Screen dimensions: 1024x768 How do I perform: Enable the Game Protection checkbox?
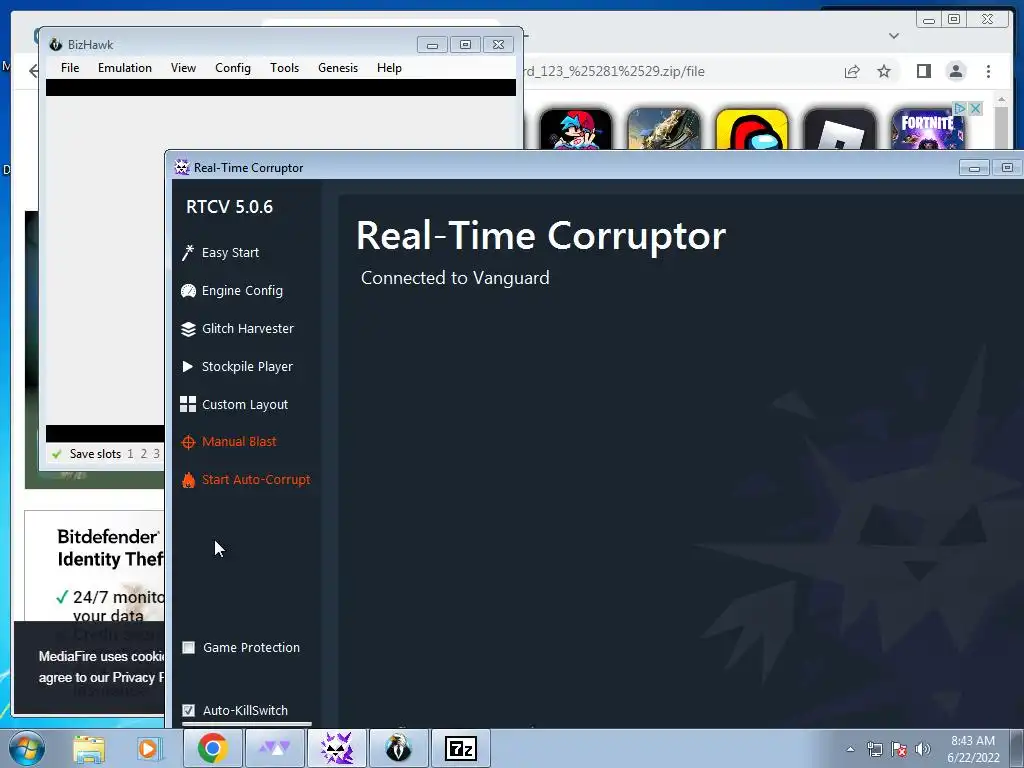coord(189,647)
